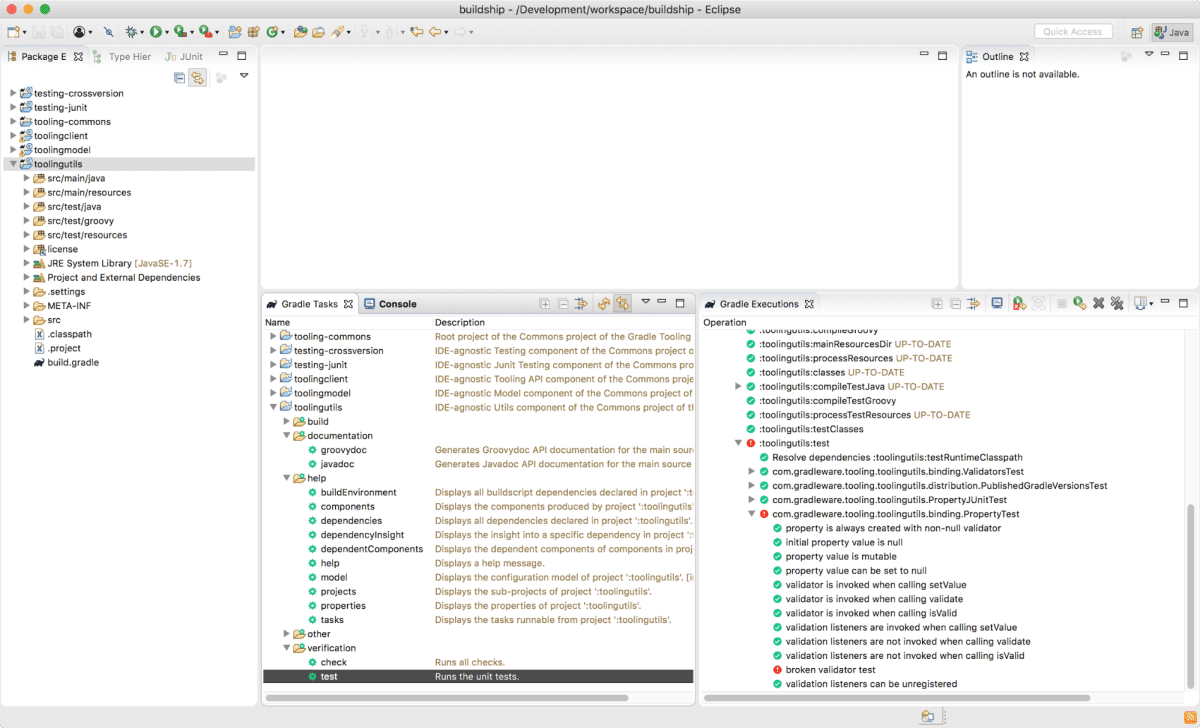Click the green Run button in toolbar
Image resolution: width=1200 pixels, height=728 pixels.
point(156,32)
